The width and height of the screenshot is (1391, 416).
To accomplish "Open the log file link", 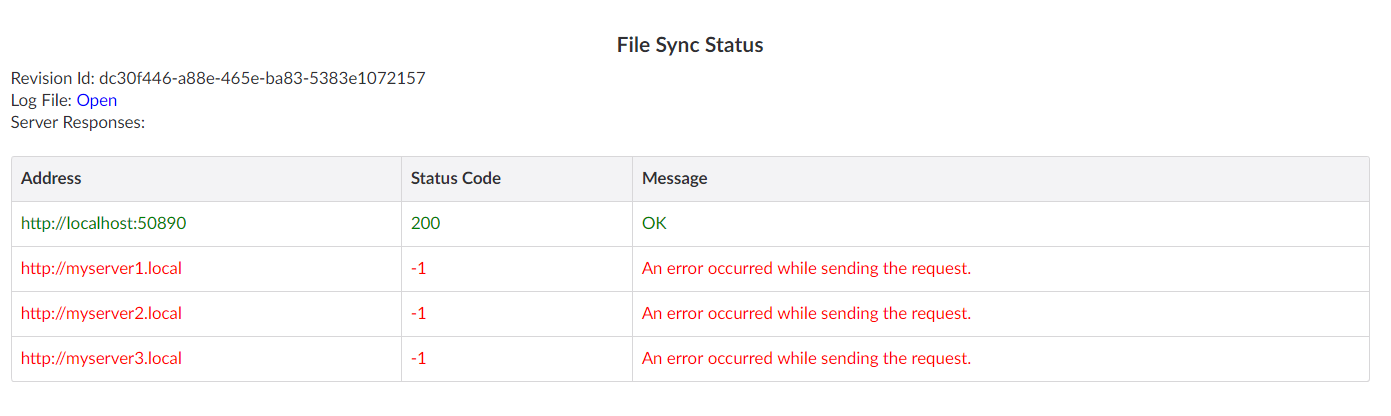I will 97,100.
